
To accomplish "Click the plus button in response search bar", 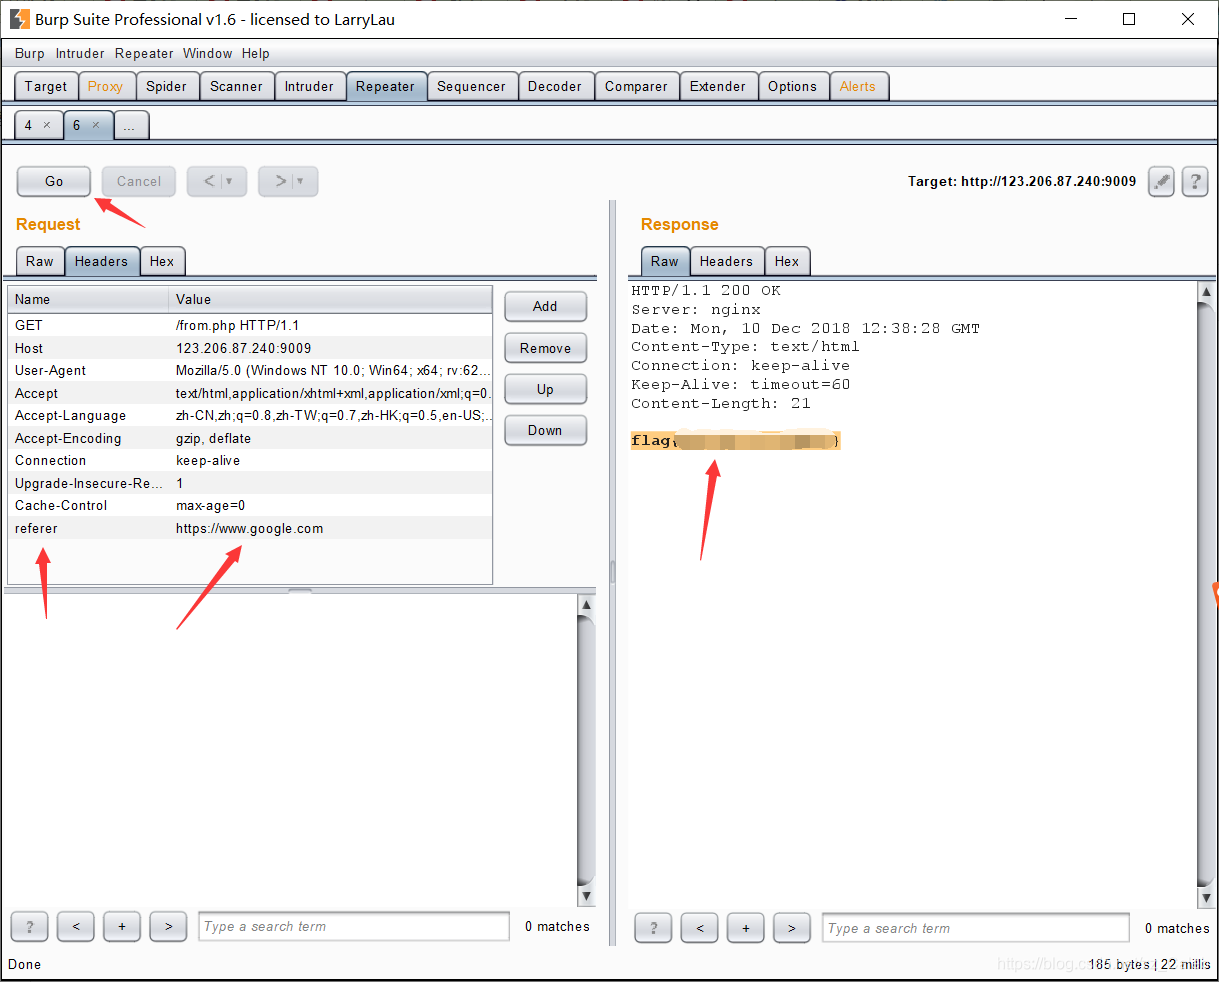I will click(746, 928).
